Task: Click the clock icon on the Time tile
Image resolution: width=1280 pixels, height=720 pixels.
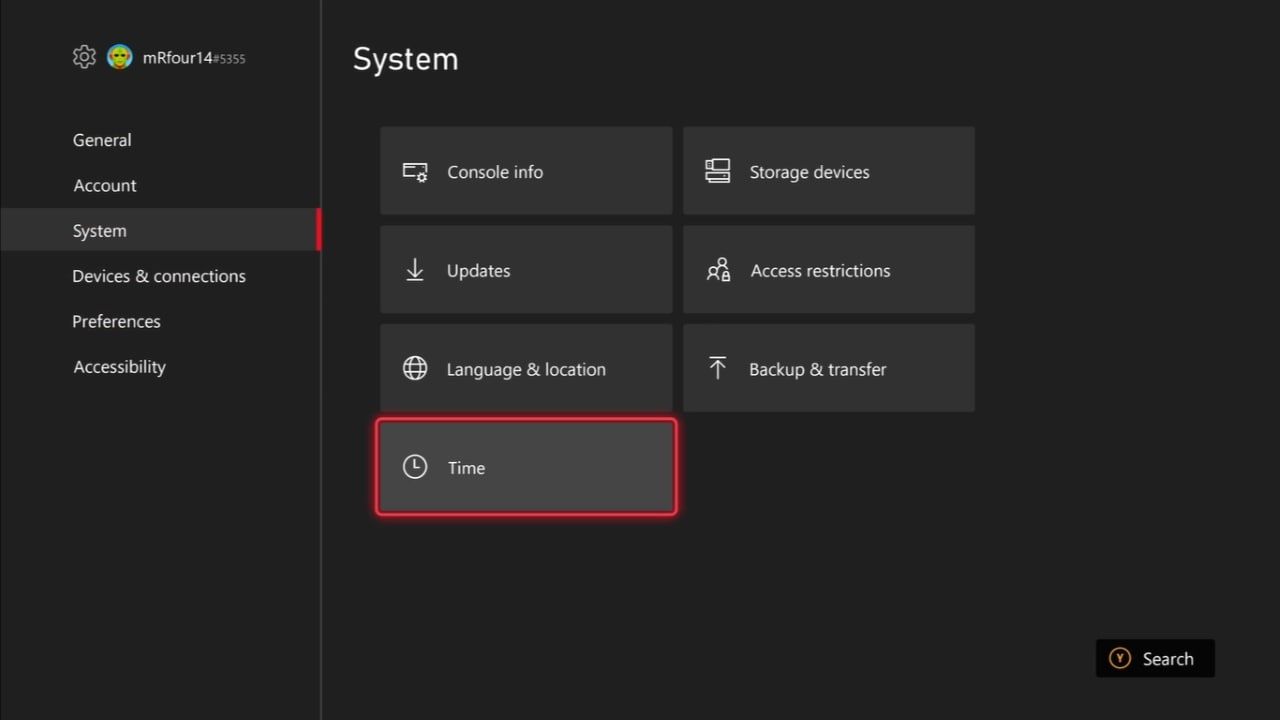Action: tap(414, 466)
